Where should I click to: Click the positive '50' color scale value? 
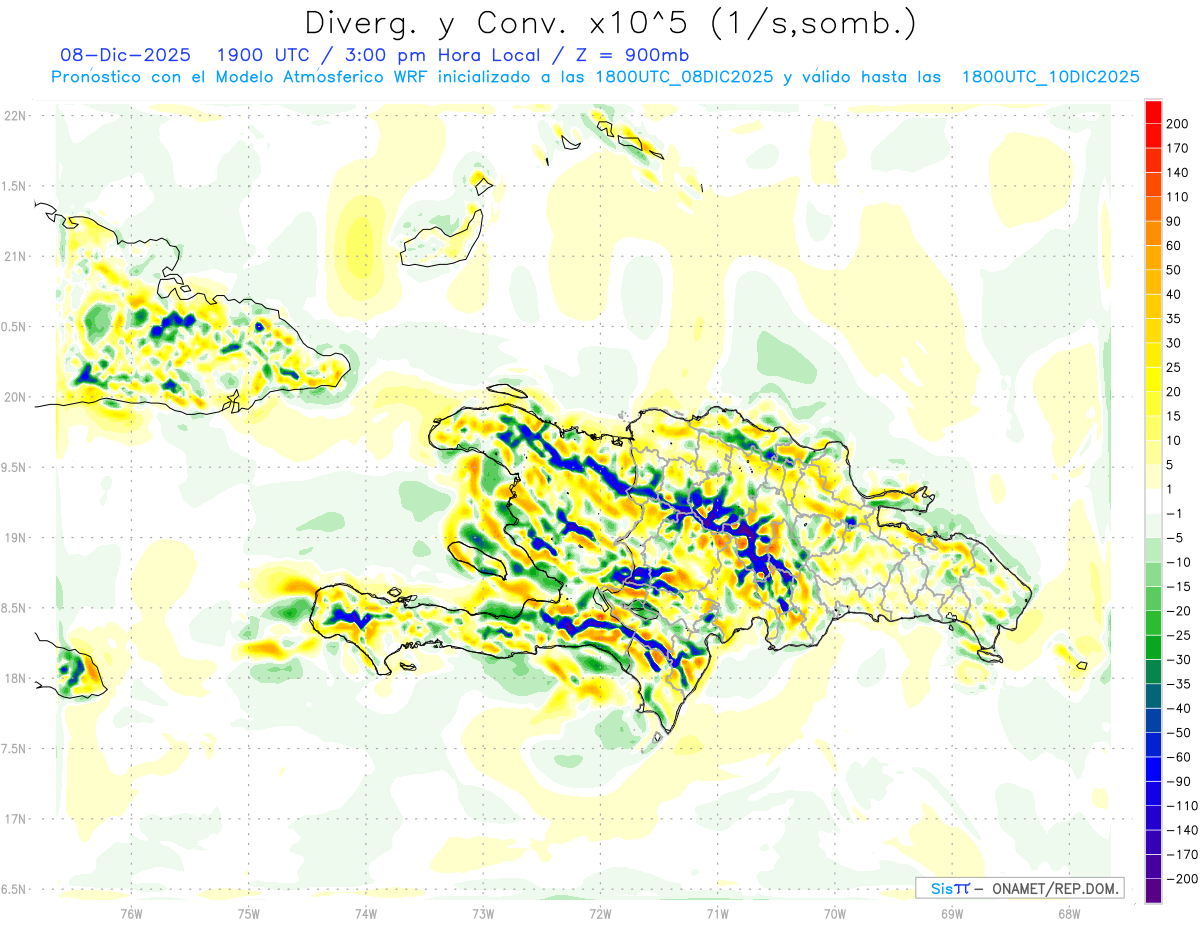tap(1174, 270)
